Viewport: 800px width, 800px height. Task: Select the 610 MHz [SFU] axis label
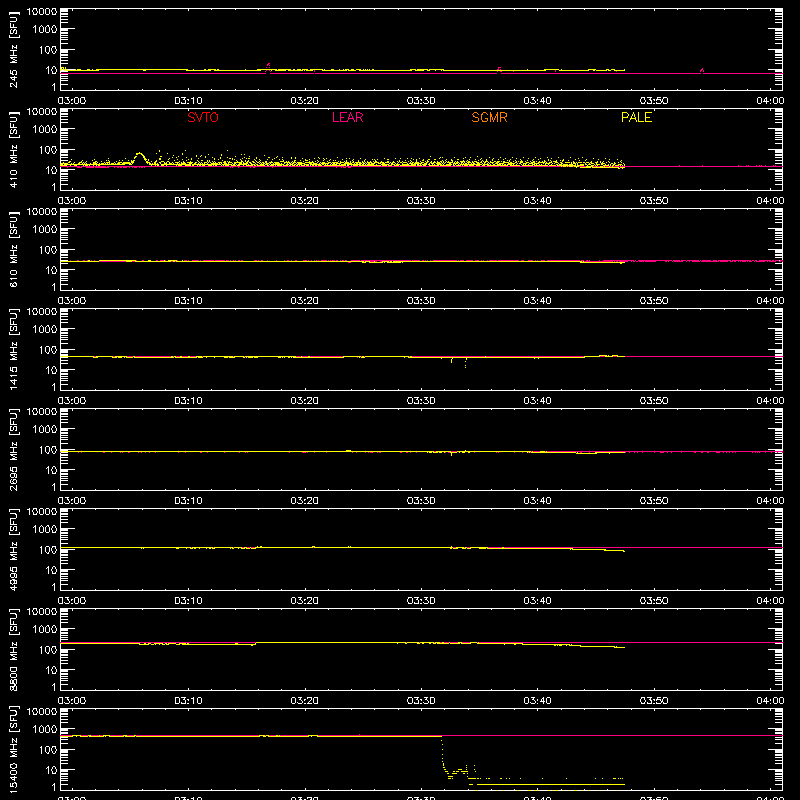13,249
